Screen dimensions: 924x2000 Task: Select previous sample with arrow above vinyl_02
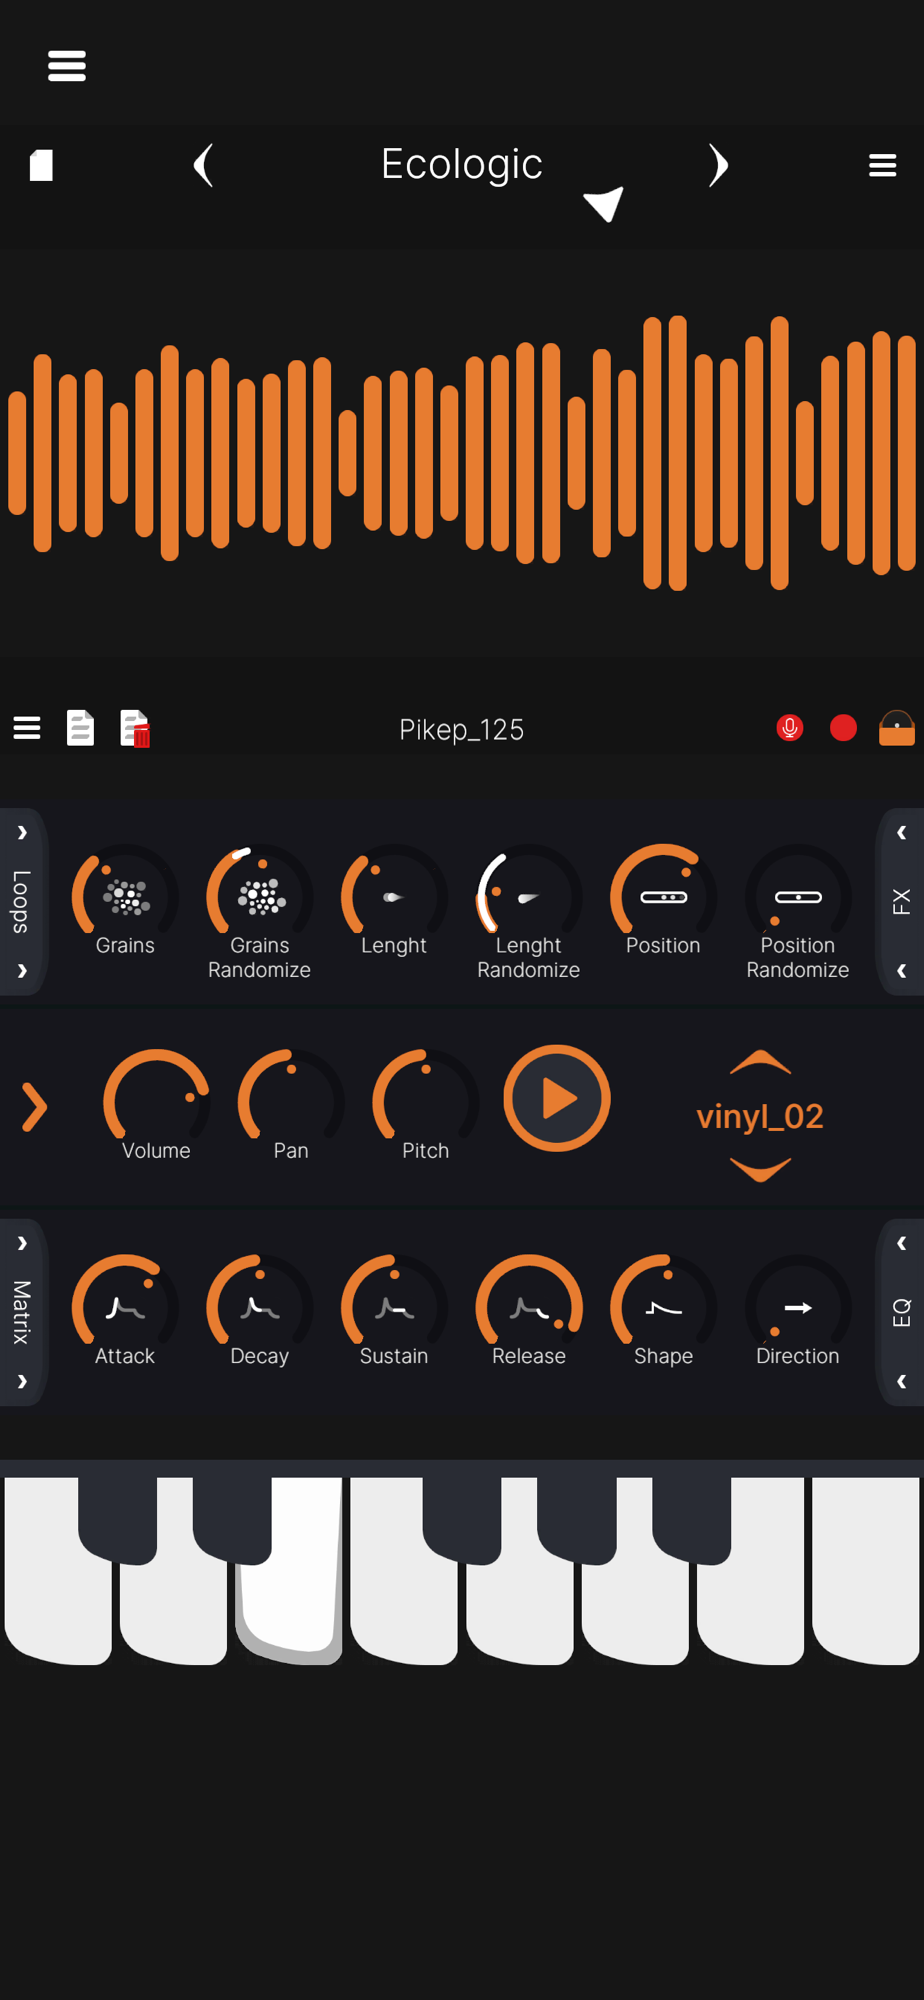pos(760,1062)
